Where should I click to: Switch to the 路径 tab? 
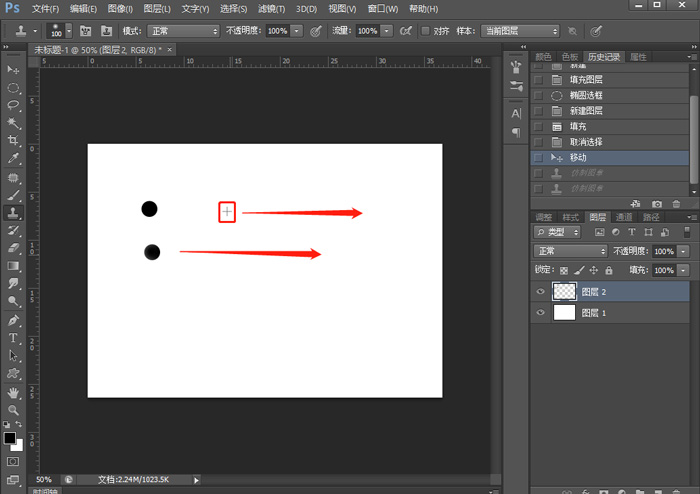coord(650,217)
